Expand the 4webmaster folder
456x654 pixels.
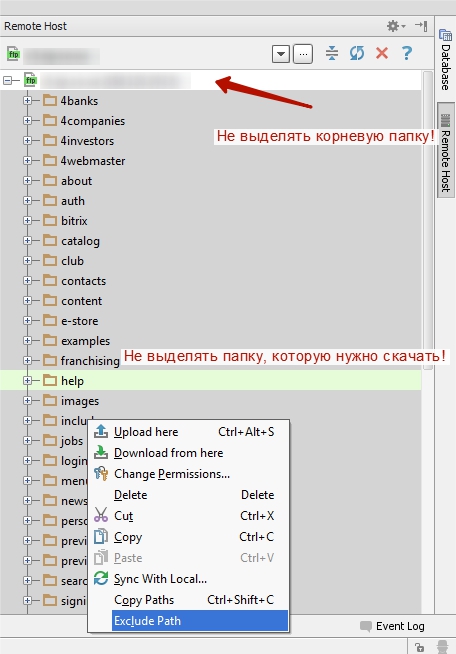(x=27, y=160)
